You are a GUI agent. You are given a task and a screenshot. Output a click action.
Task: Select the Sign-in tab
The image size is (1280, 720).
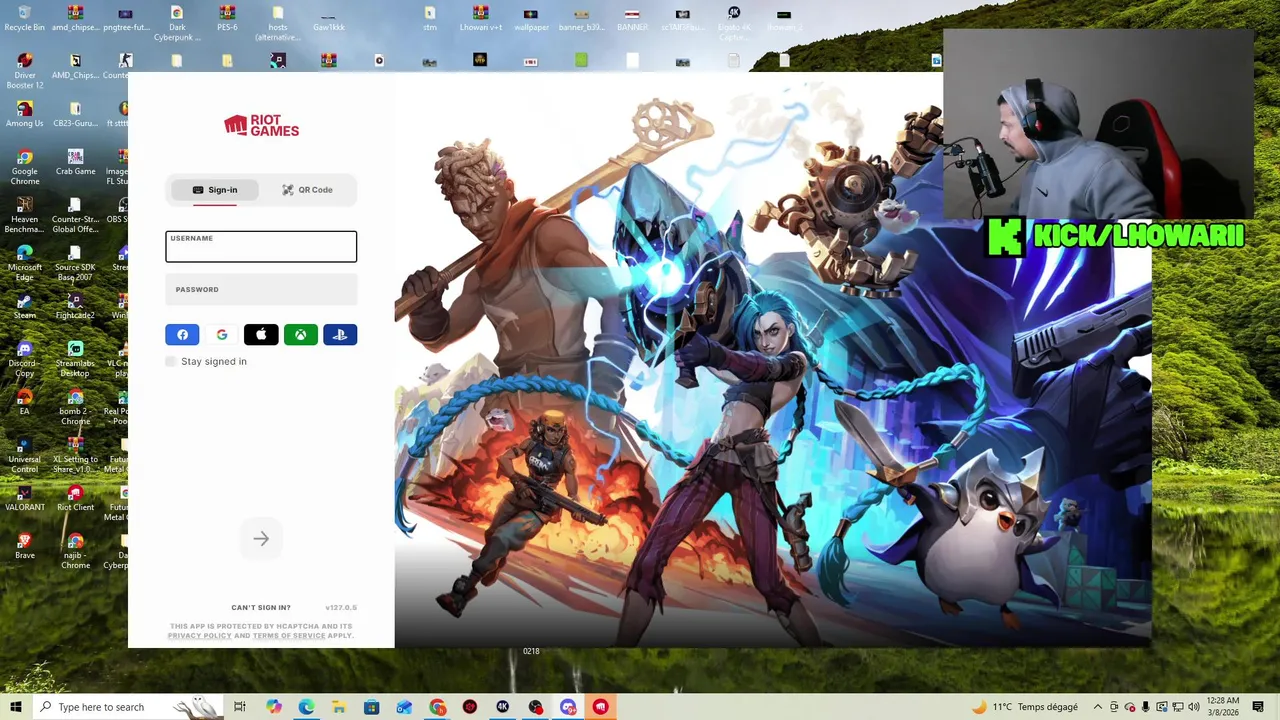(x=215, y=190)
